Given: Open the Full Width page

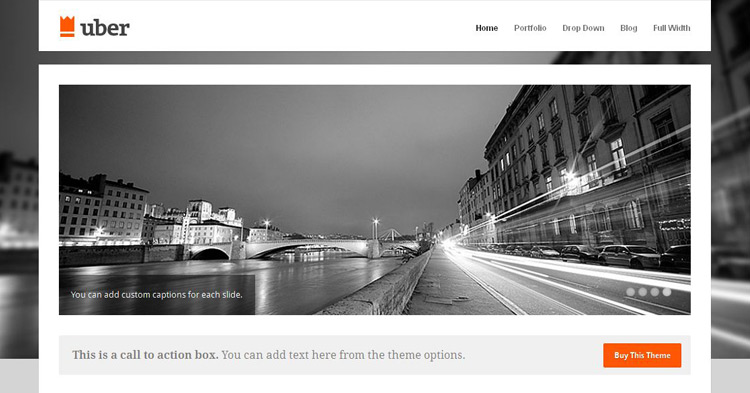Looking at the screenshot, I should 672,28.
